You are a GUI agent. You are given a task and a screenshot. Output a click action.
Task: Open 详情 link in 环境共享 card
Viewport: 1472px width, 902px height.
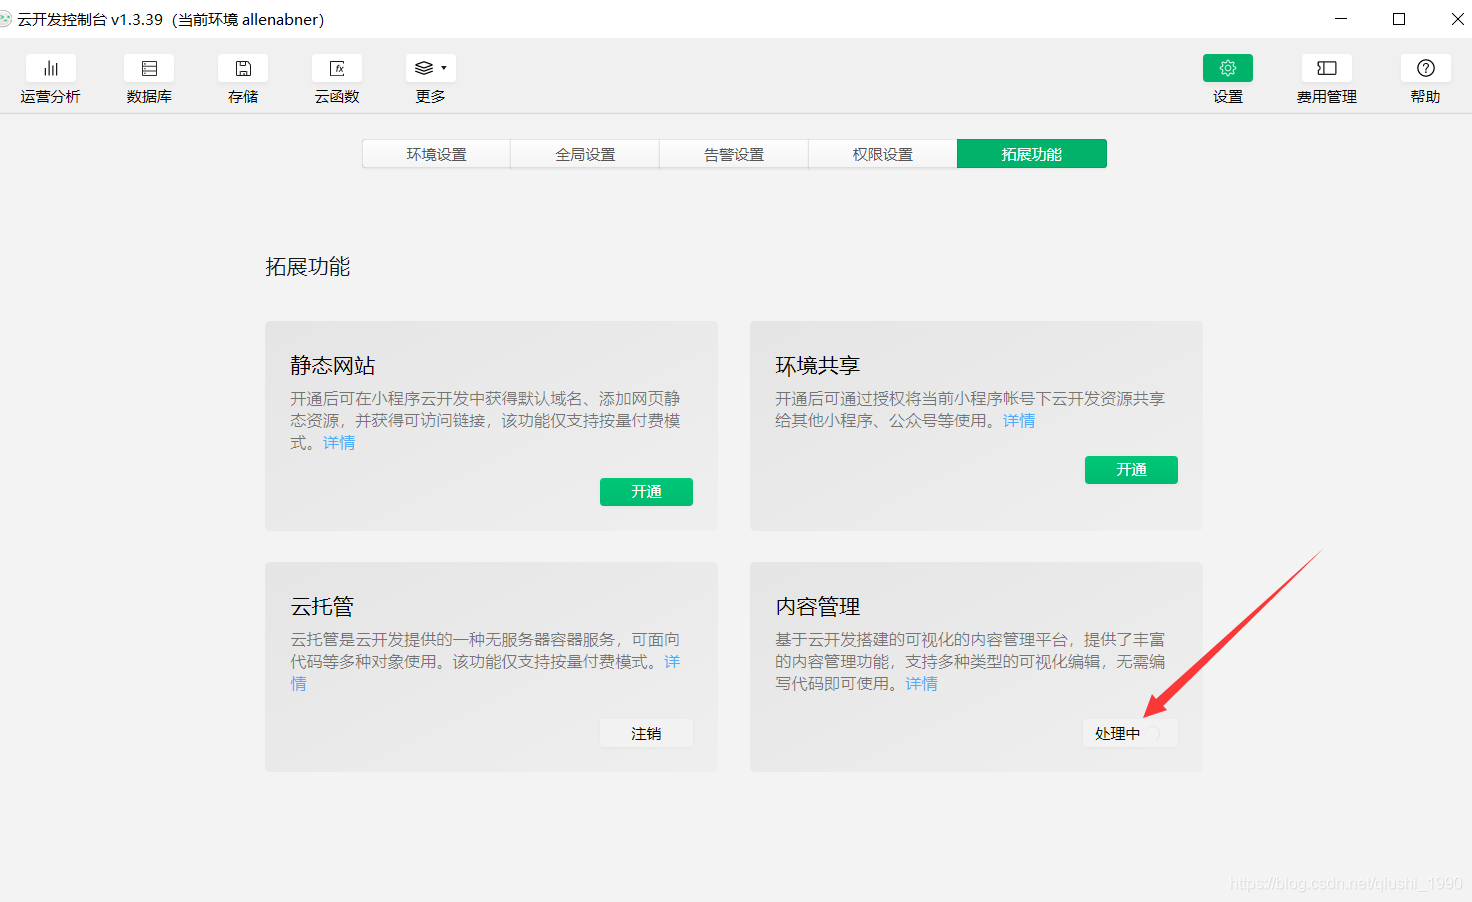[1019, 421]
